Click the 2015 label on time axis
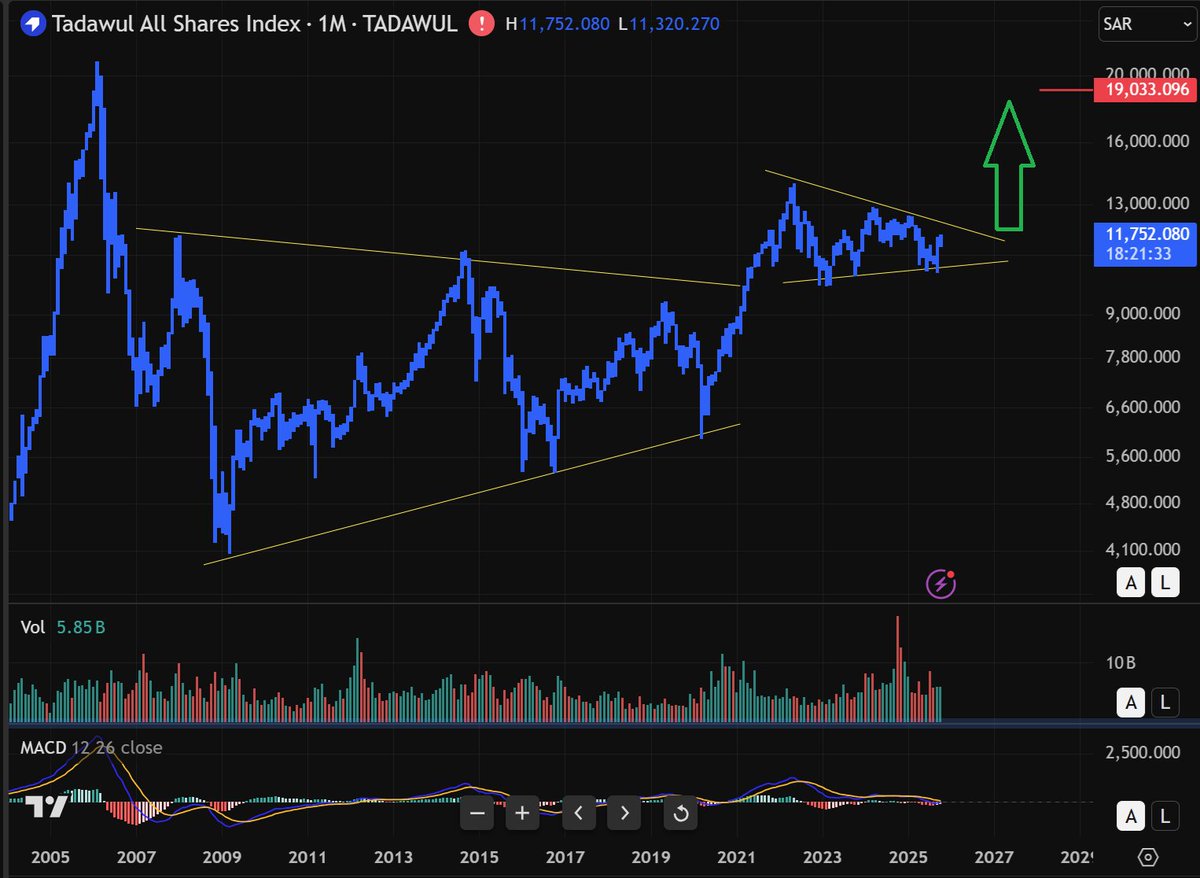Image resolution: width=1200 pixels, height=878 pixels. [479, 857]
